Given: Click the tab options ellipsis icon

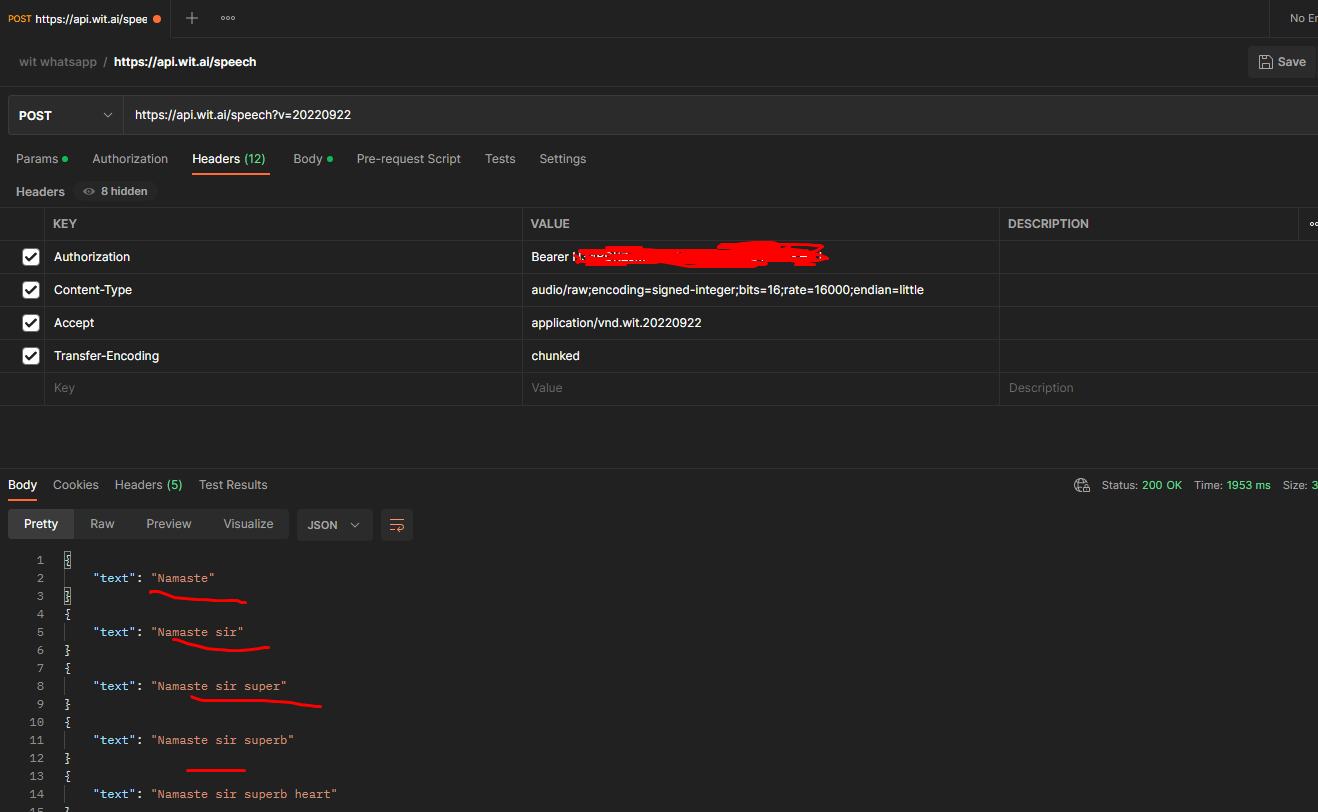Looking at the screenshot, I should [227, 18].
